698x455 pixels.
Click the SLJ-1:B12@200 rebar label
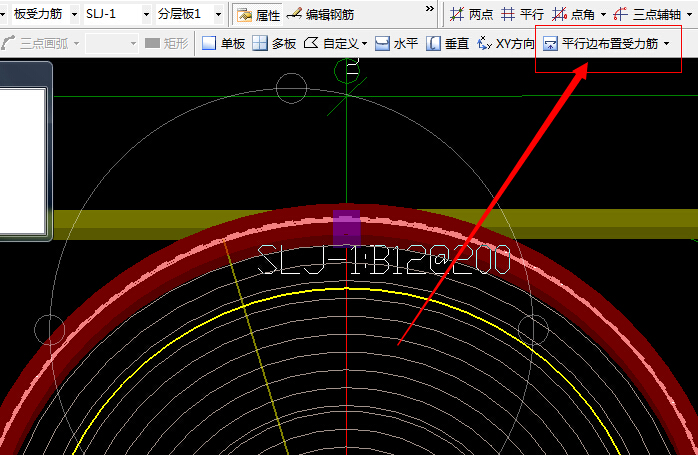click(384, 260)
